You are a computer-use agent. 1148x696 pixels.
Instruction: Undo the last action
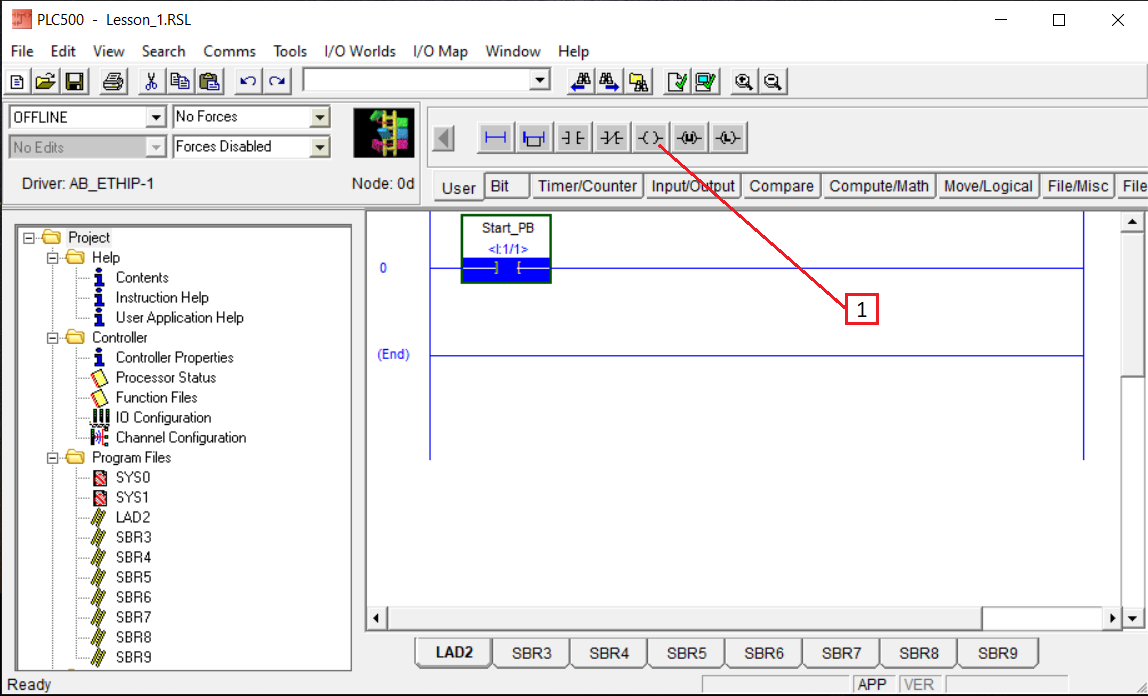248,81
